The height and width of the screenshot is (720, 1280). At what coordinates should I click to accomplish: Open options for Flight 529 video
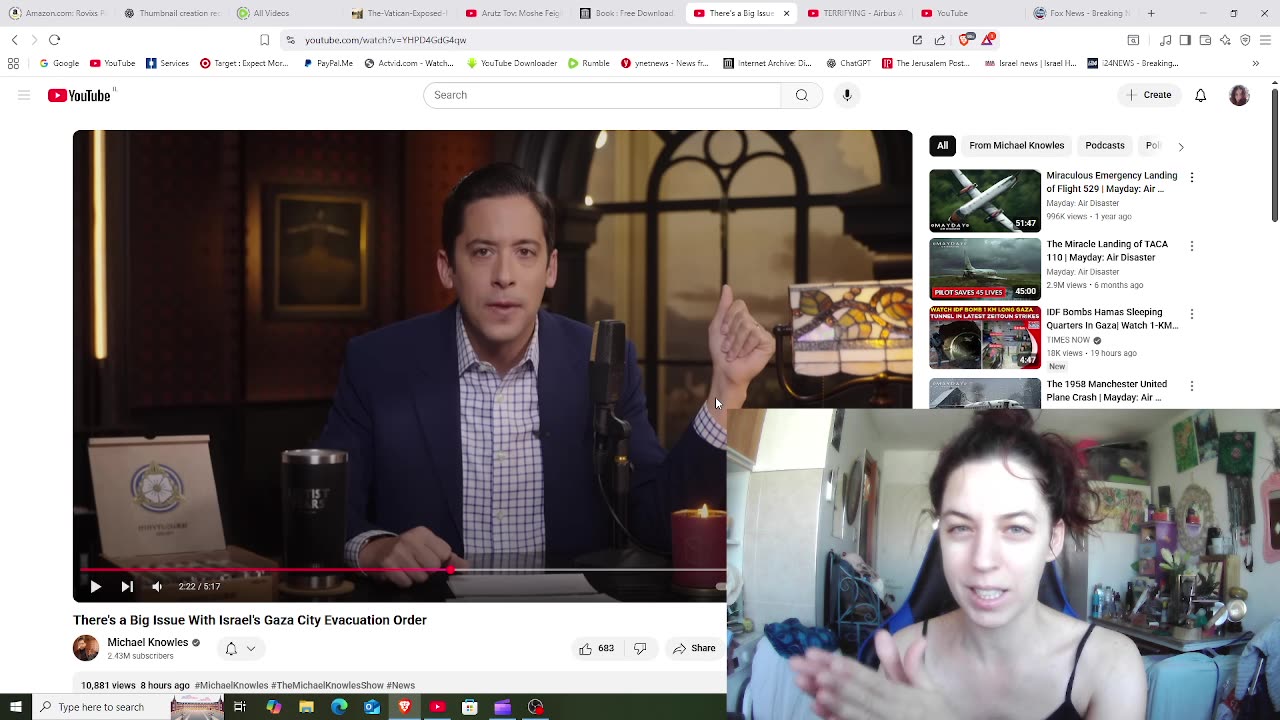(1191, 178)
